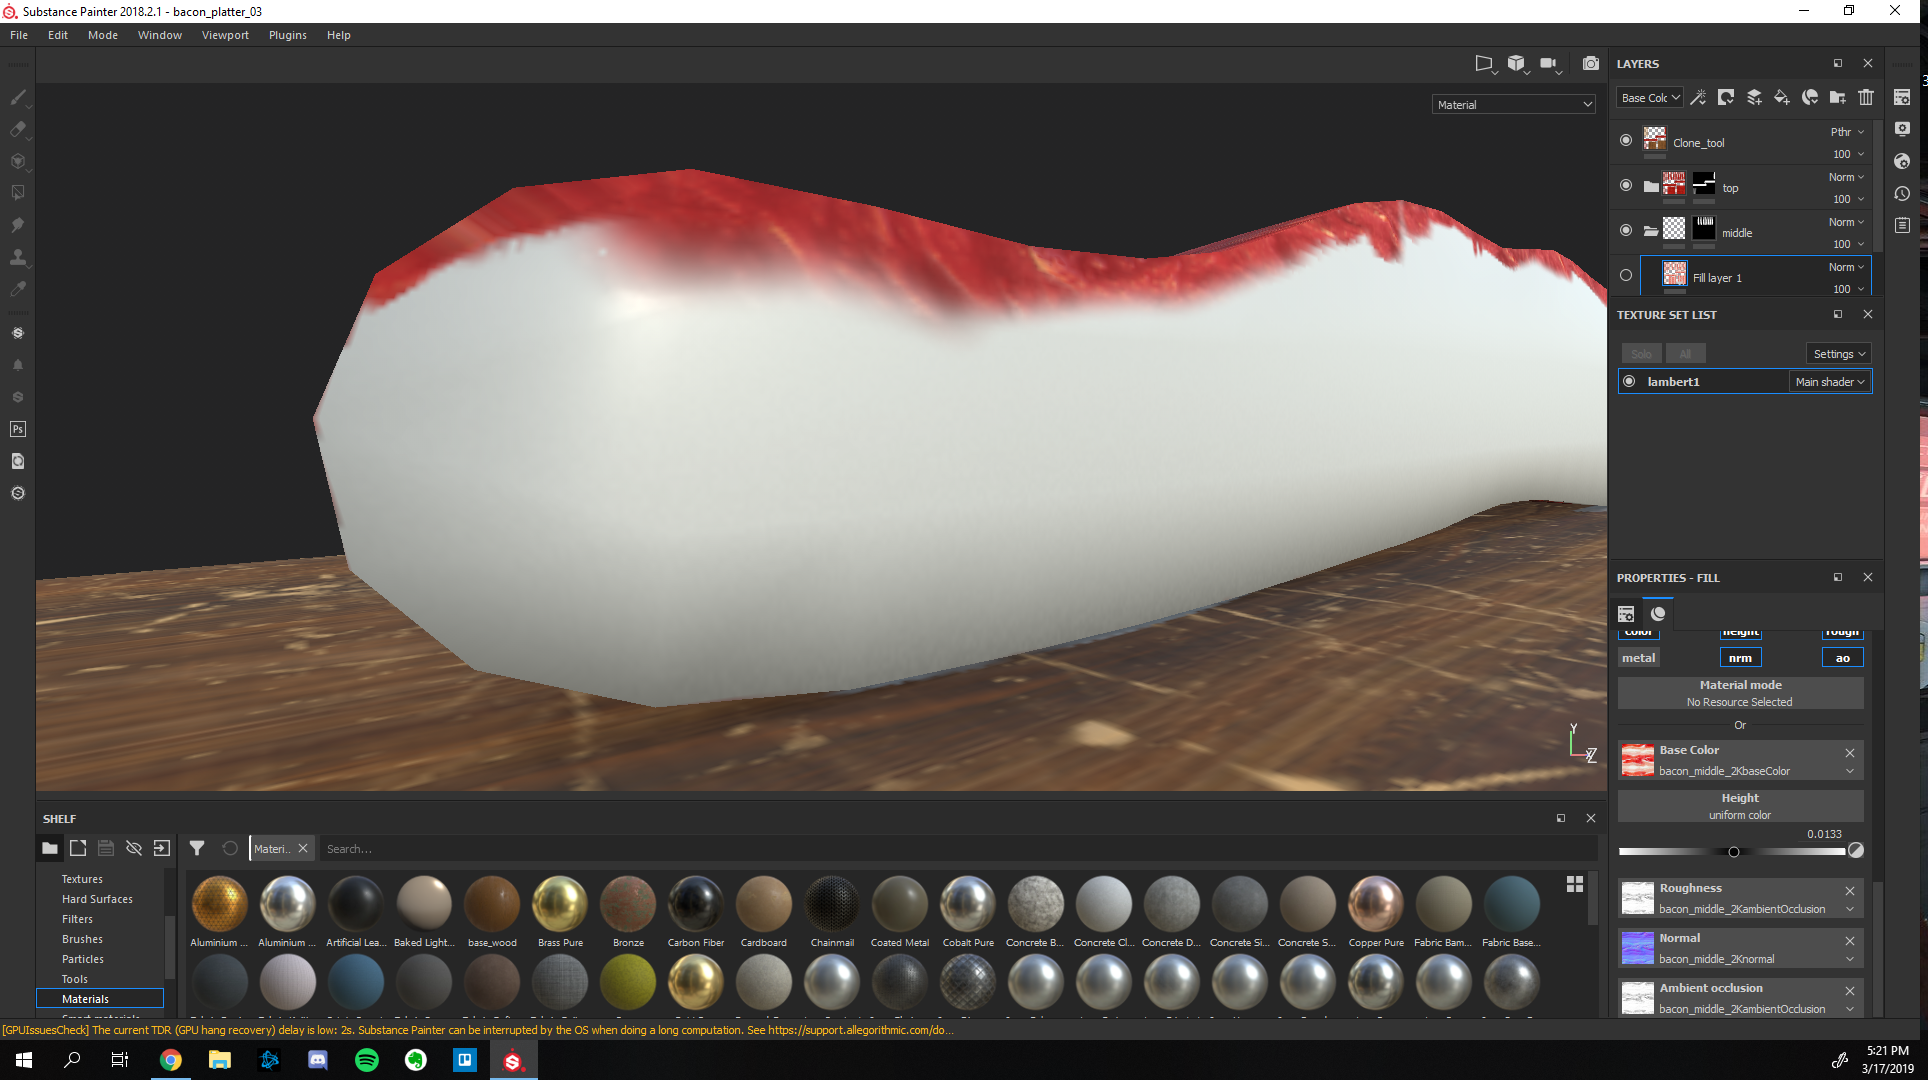This screenshot has width=1928, height=1080.
Task: Click the Solo Material mode icon
Action: (1658, 613)
